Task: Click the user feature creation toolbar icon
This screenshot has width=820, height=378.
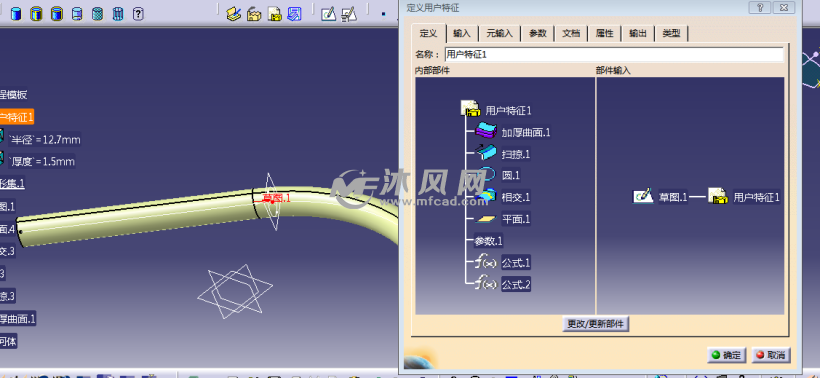Action: click(x=275, y=14)
